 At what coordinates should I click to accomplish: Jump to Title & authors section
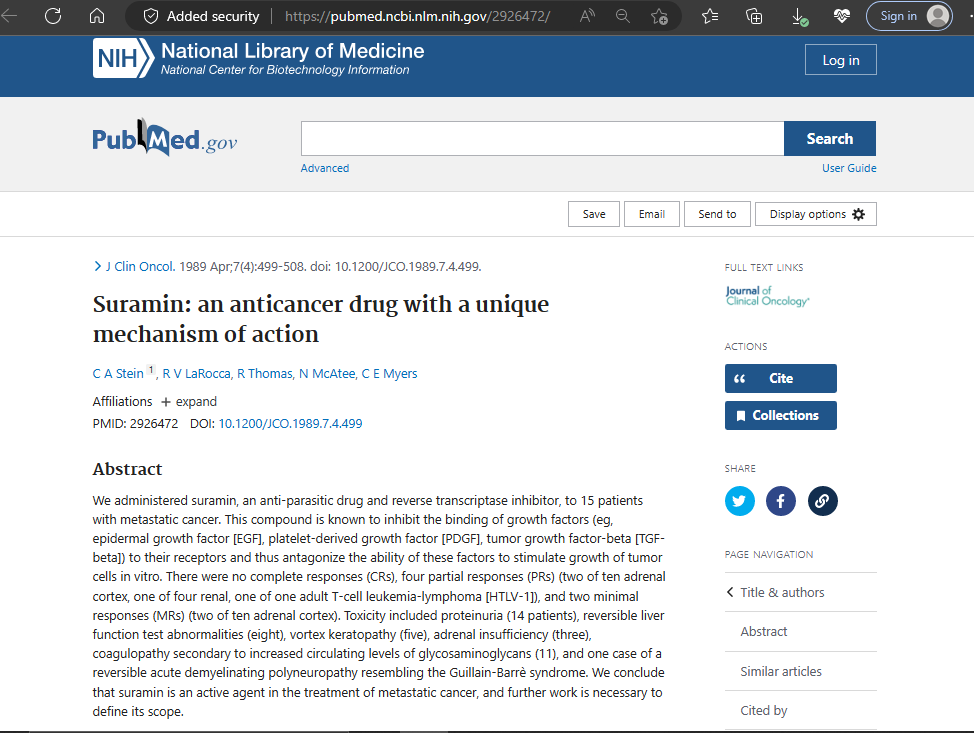782,593
